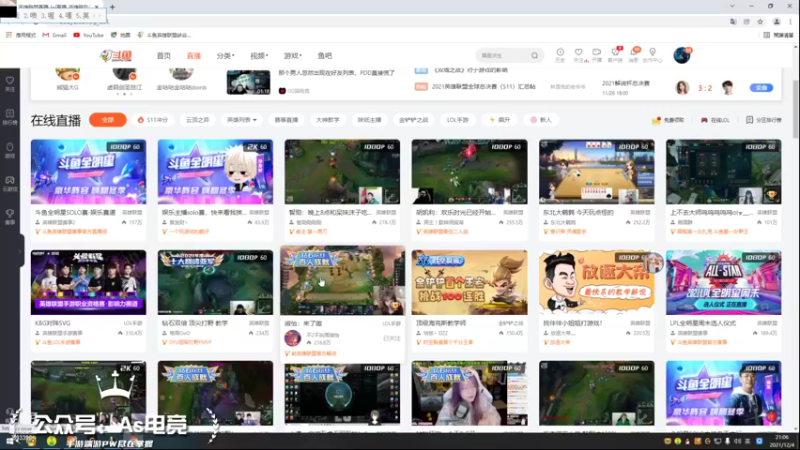
Task: Open the 直播 live tab
Action: (x=193, y=56)
